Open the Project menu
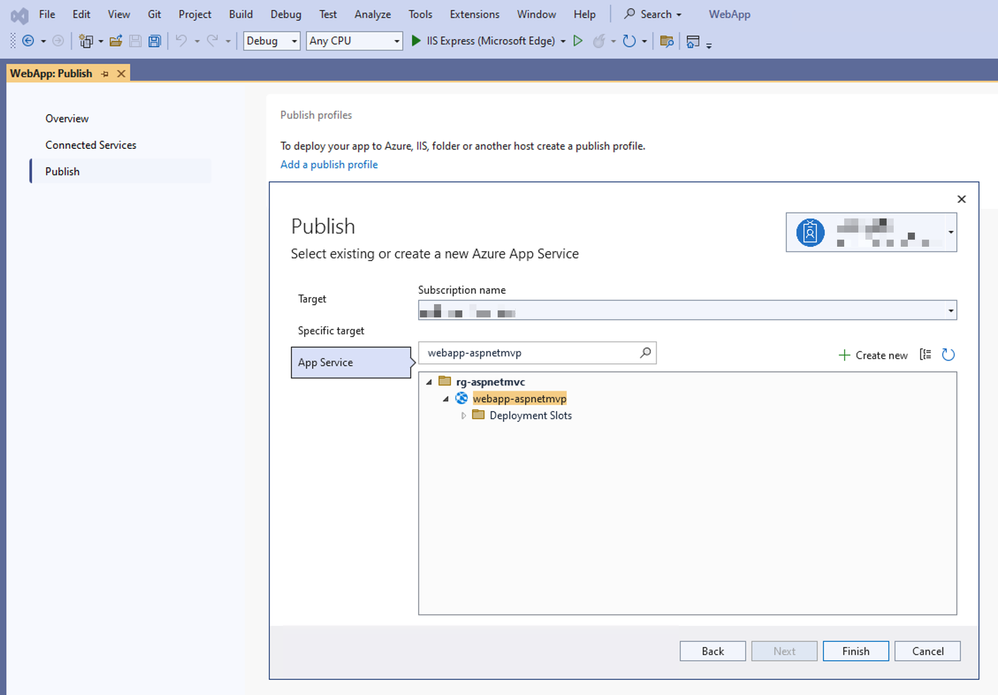998x695 pixels. [x=195, y=14]
